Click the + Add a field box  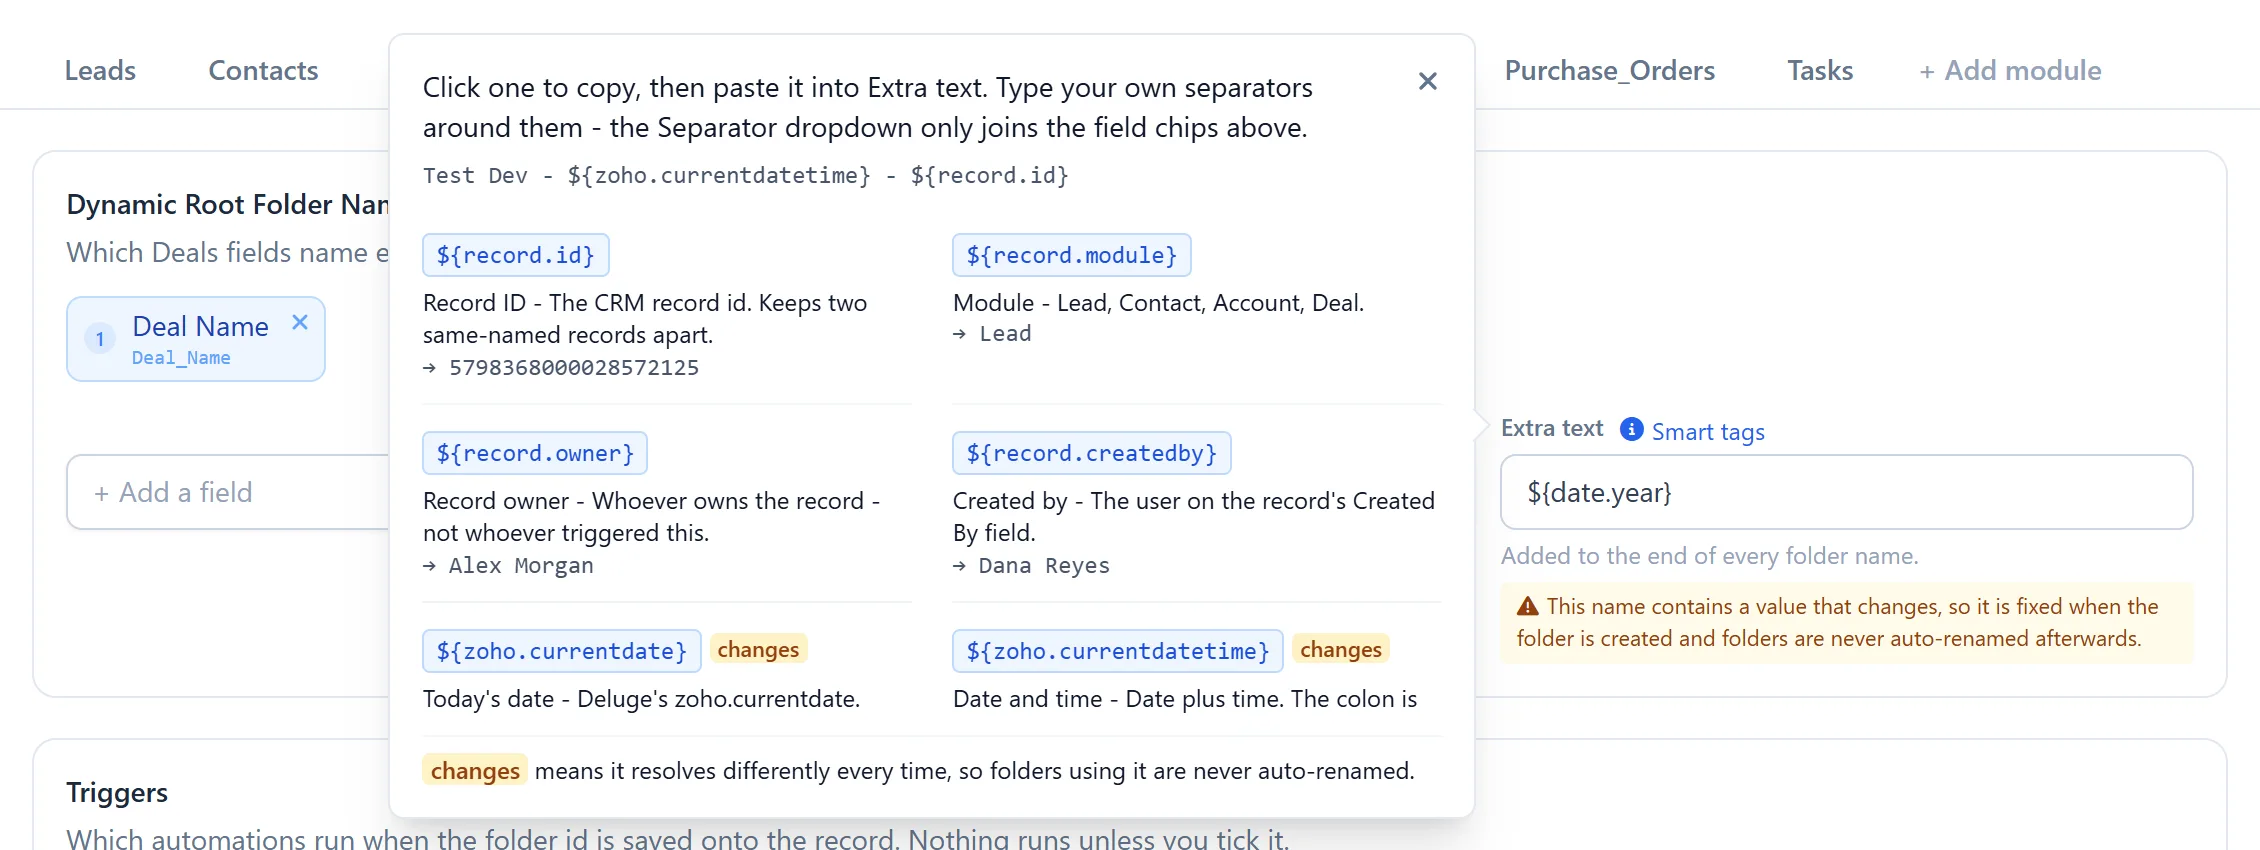coord(228,492)
